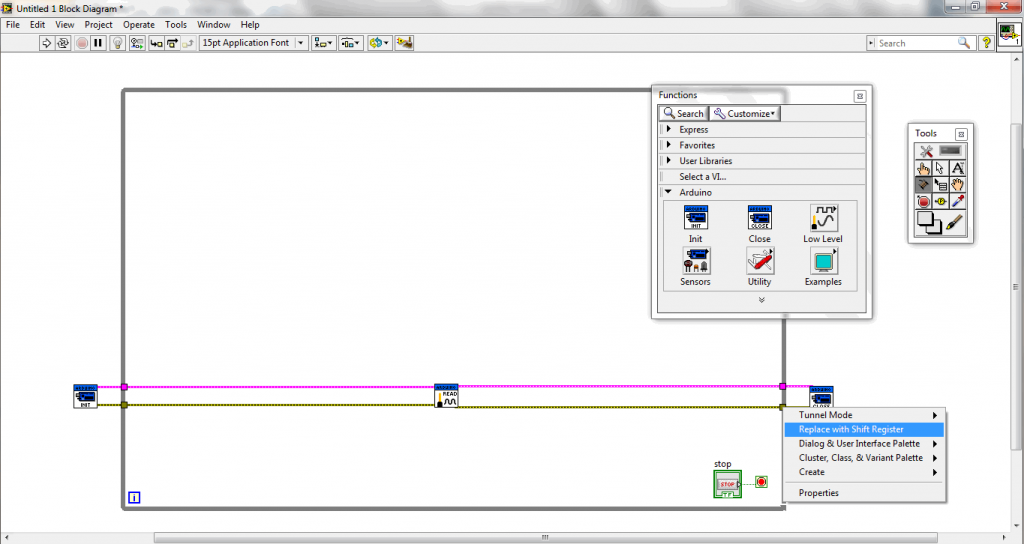Click the red Abort Execution button
The image size is (1024, 544).
tap(82, 43)
